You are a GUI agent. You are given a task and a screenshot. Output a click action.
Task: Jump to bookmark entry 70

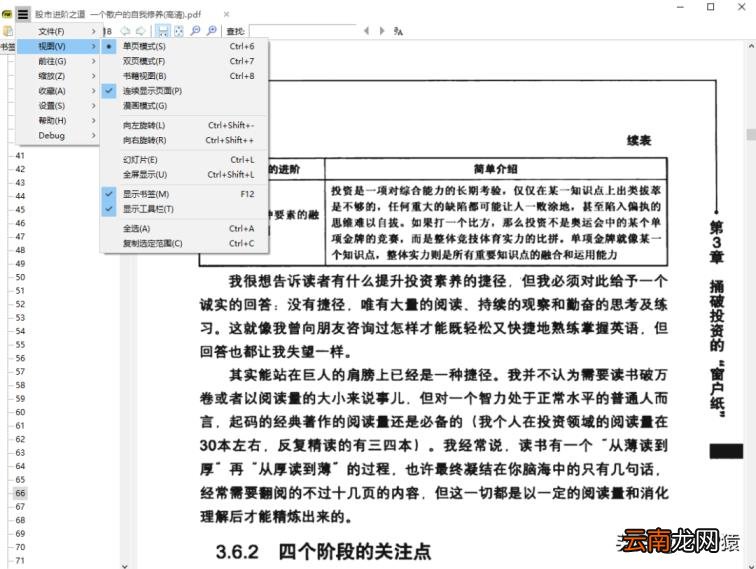pyautogui.click(x=20, y=547)
